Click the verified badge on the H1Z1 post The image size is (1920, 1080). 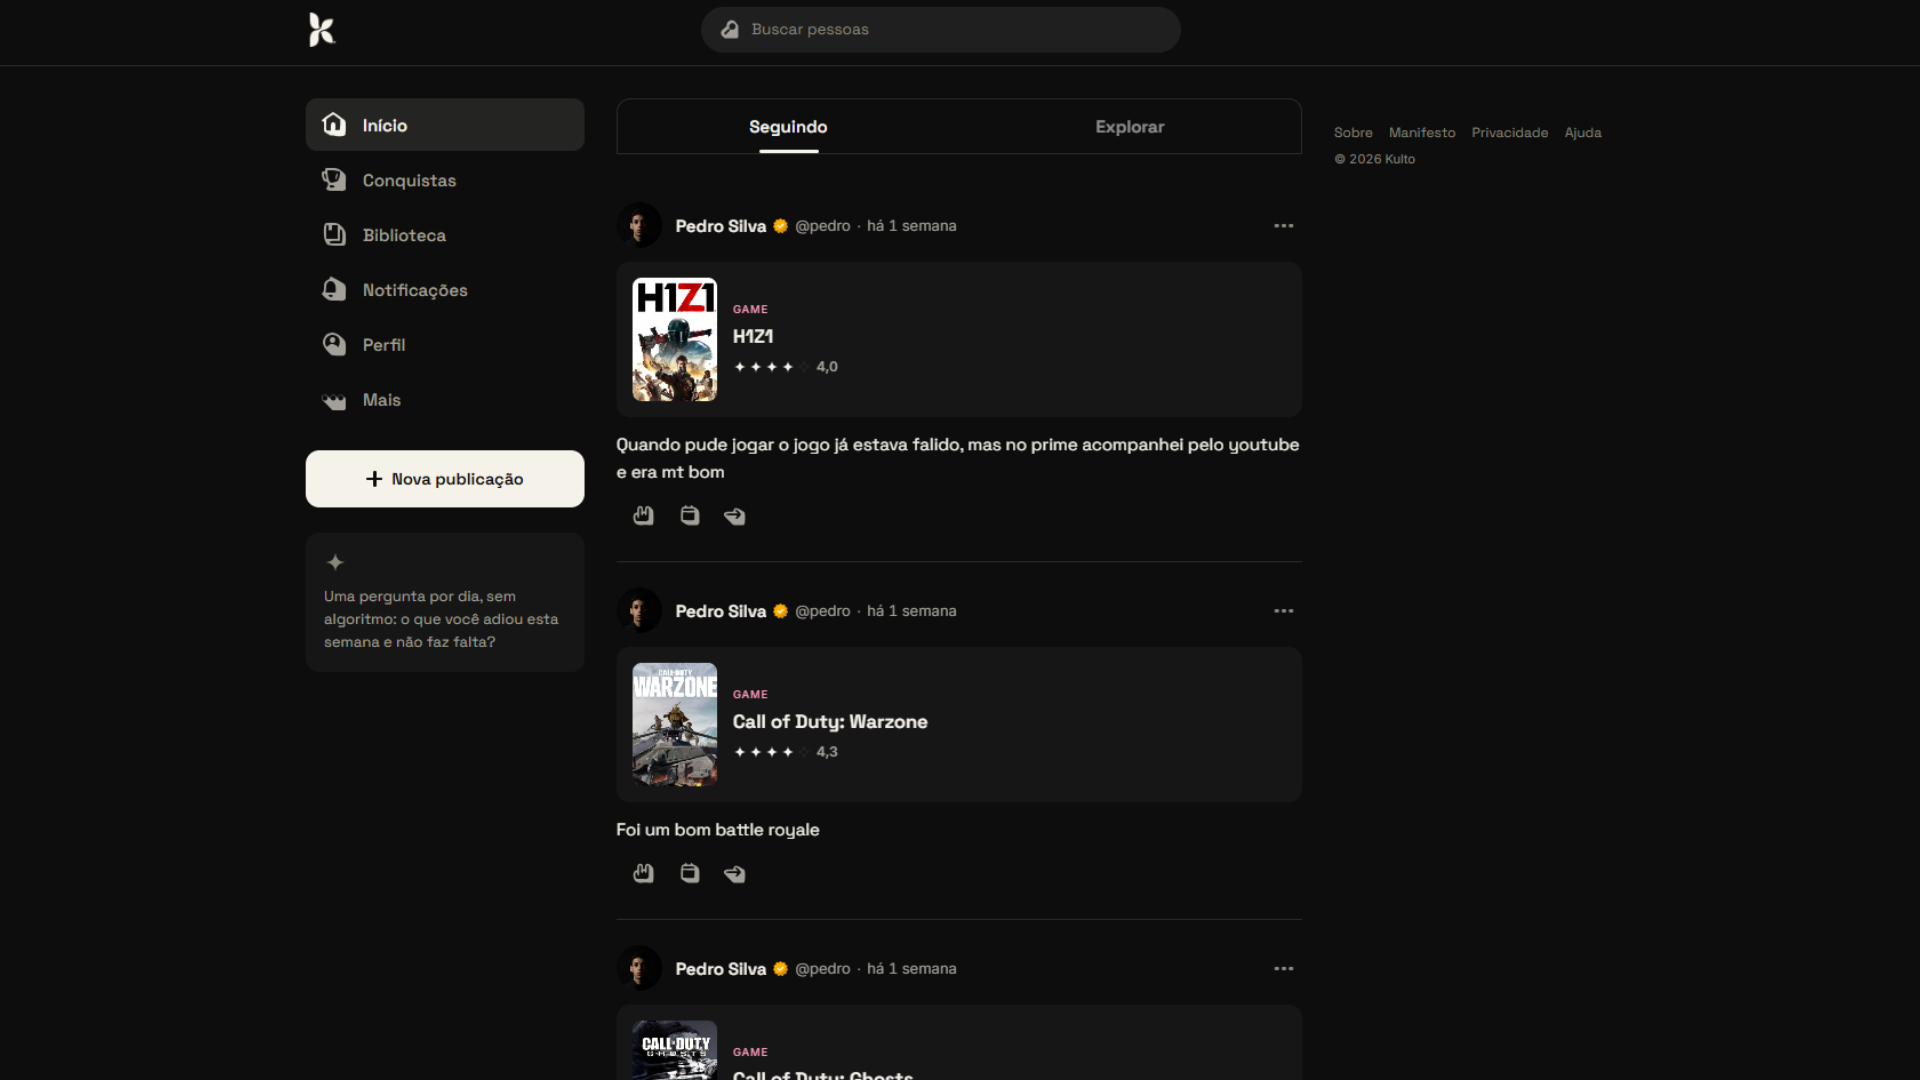coord(781,226)
